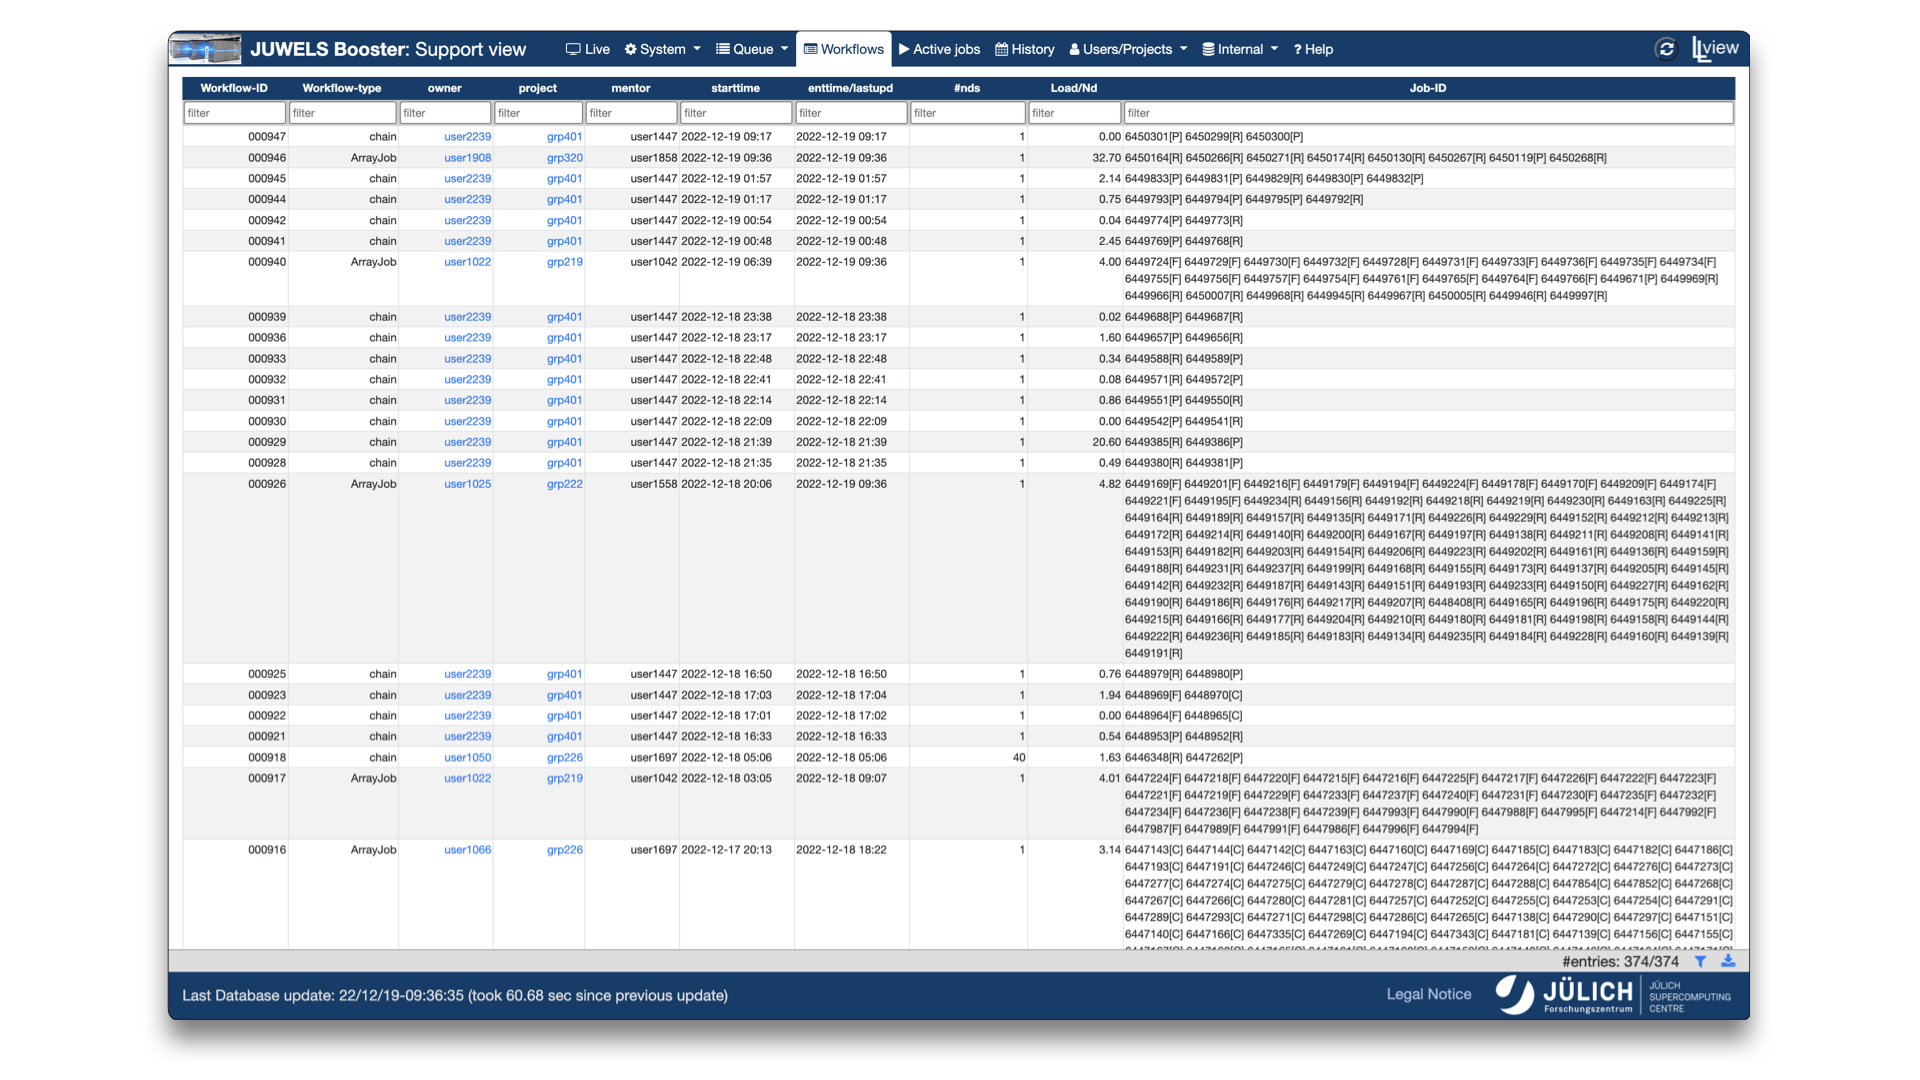Sort by the Load/Nd column header
Screen dimensions: 1920x1080
click(x=1073, y=88)
